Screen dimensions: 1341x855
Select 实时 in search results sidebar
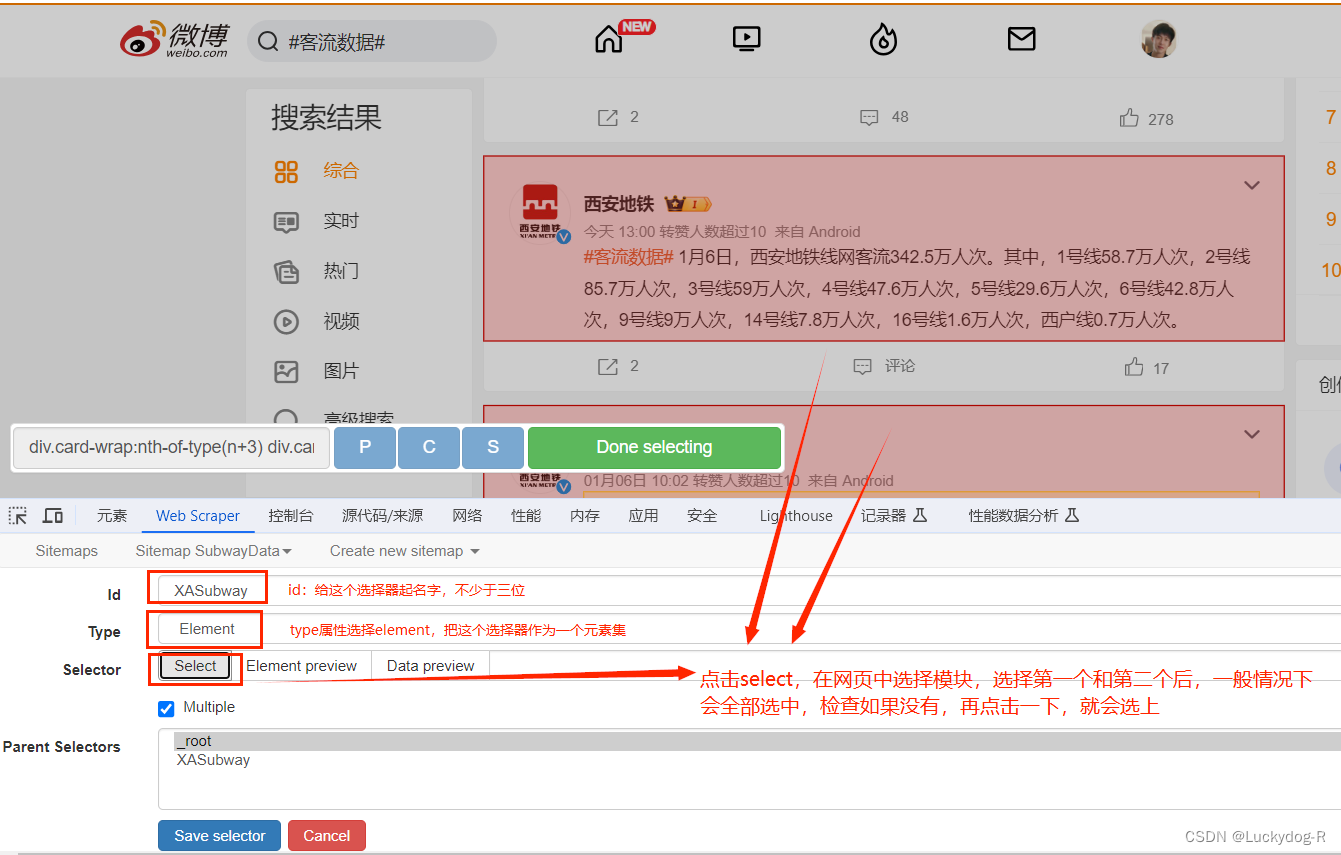pyautogui.click(x=341, y=221)
